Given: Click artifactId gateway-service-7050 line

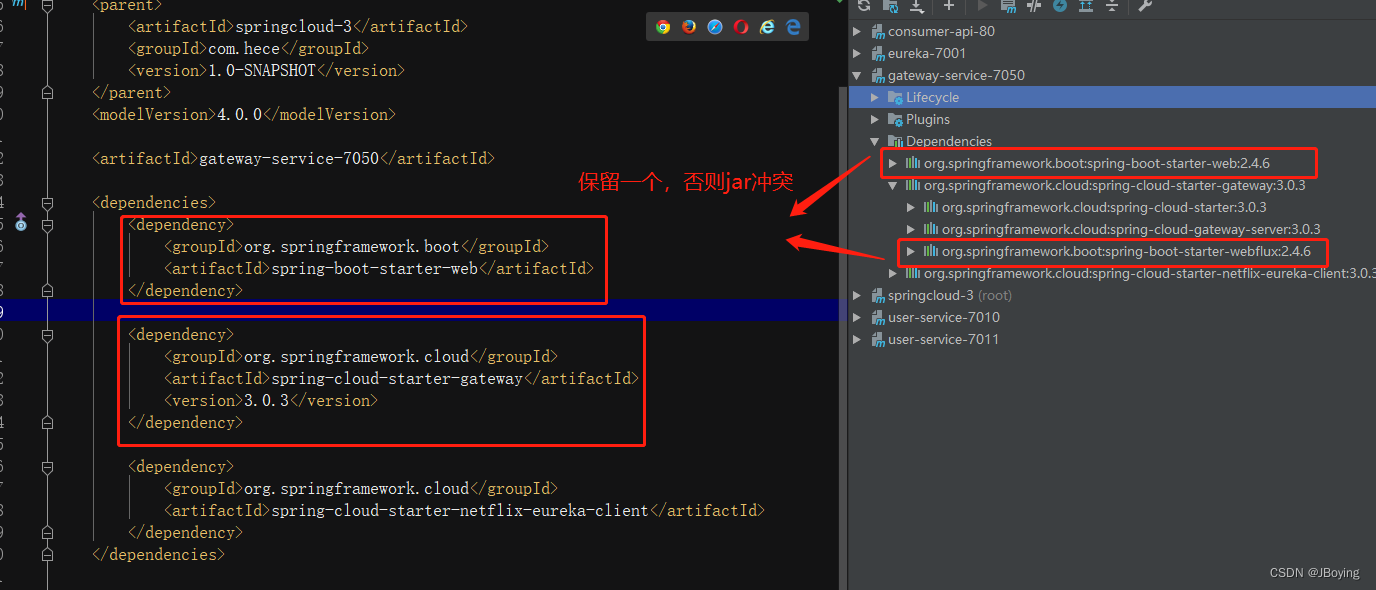Looking at the screenshot, I should [293, 158].
